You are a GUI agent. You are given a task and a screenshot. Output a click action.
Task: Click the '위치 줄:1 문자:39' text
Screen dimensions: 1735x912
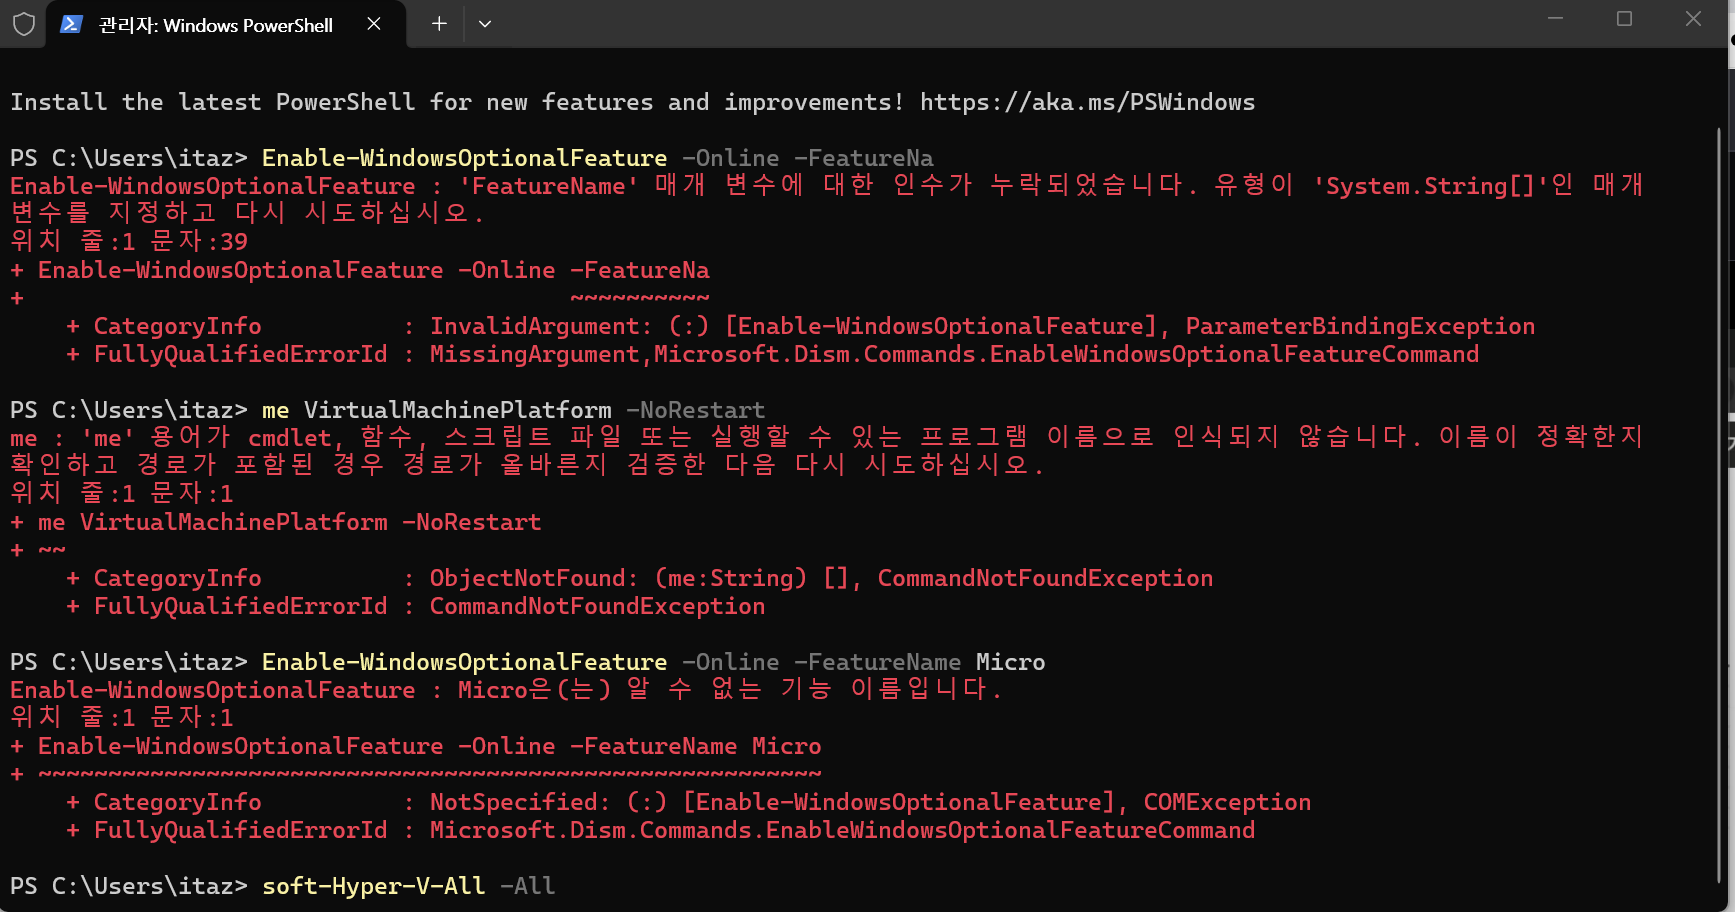pyautogui.click(x=129, y=241)
